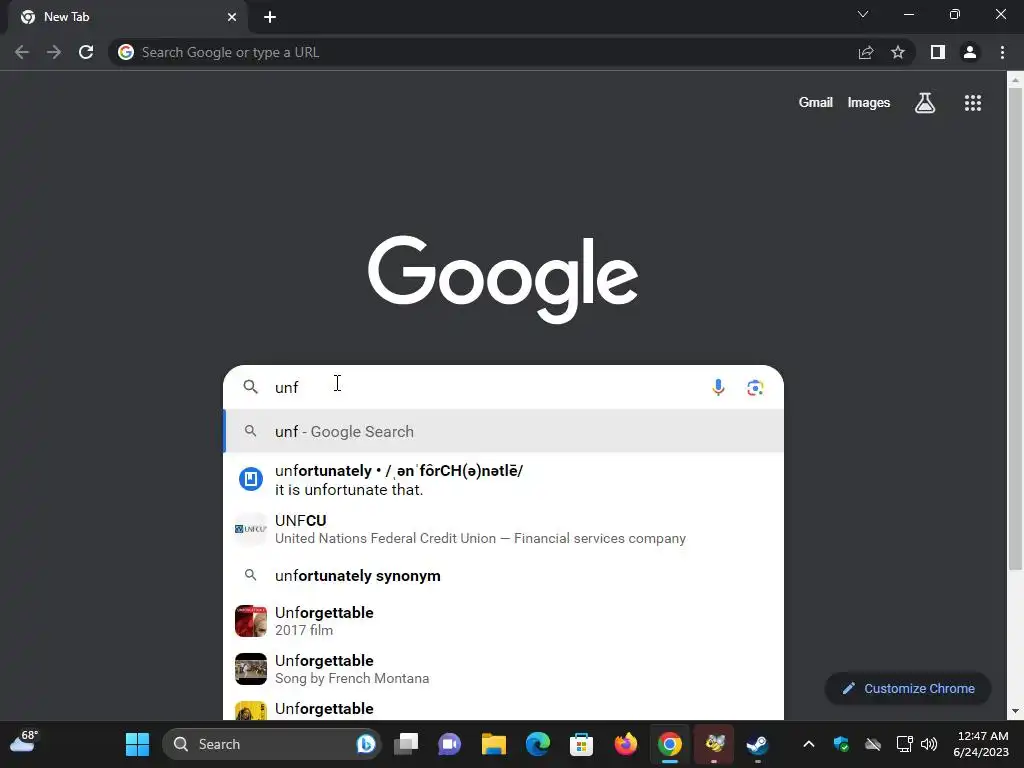Viewport: 1024px width, 768px height.
Task: Click the Customize Chrome button
Action: pyautogui.click(x=908, y=688)
